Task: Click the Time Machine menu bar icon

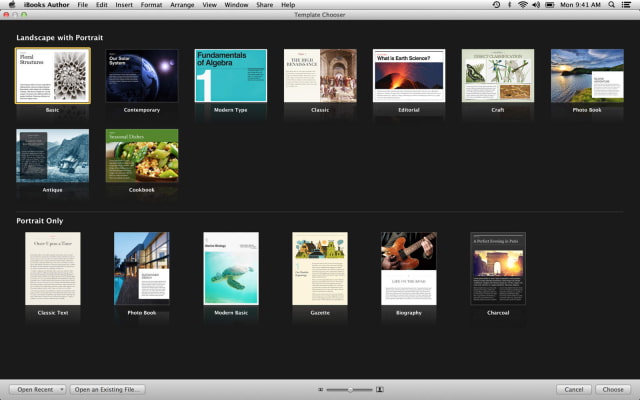Action: (x=497, y=5)
